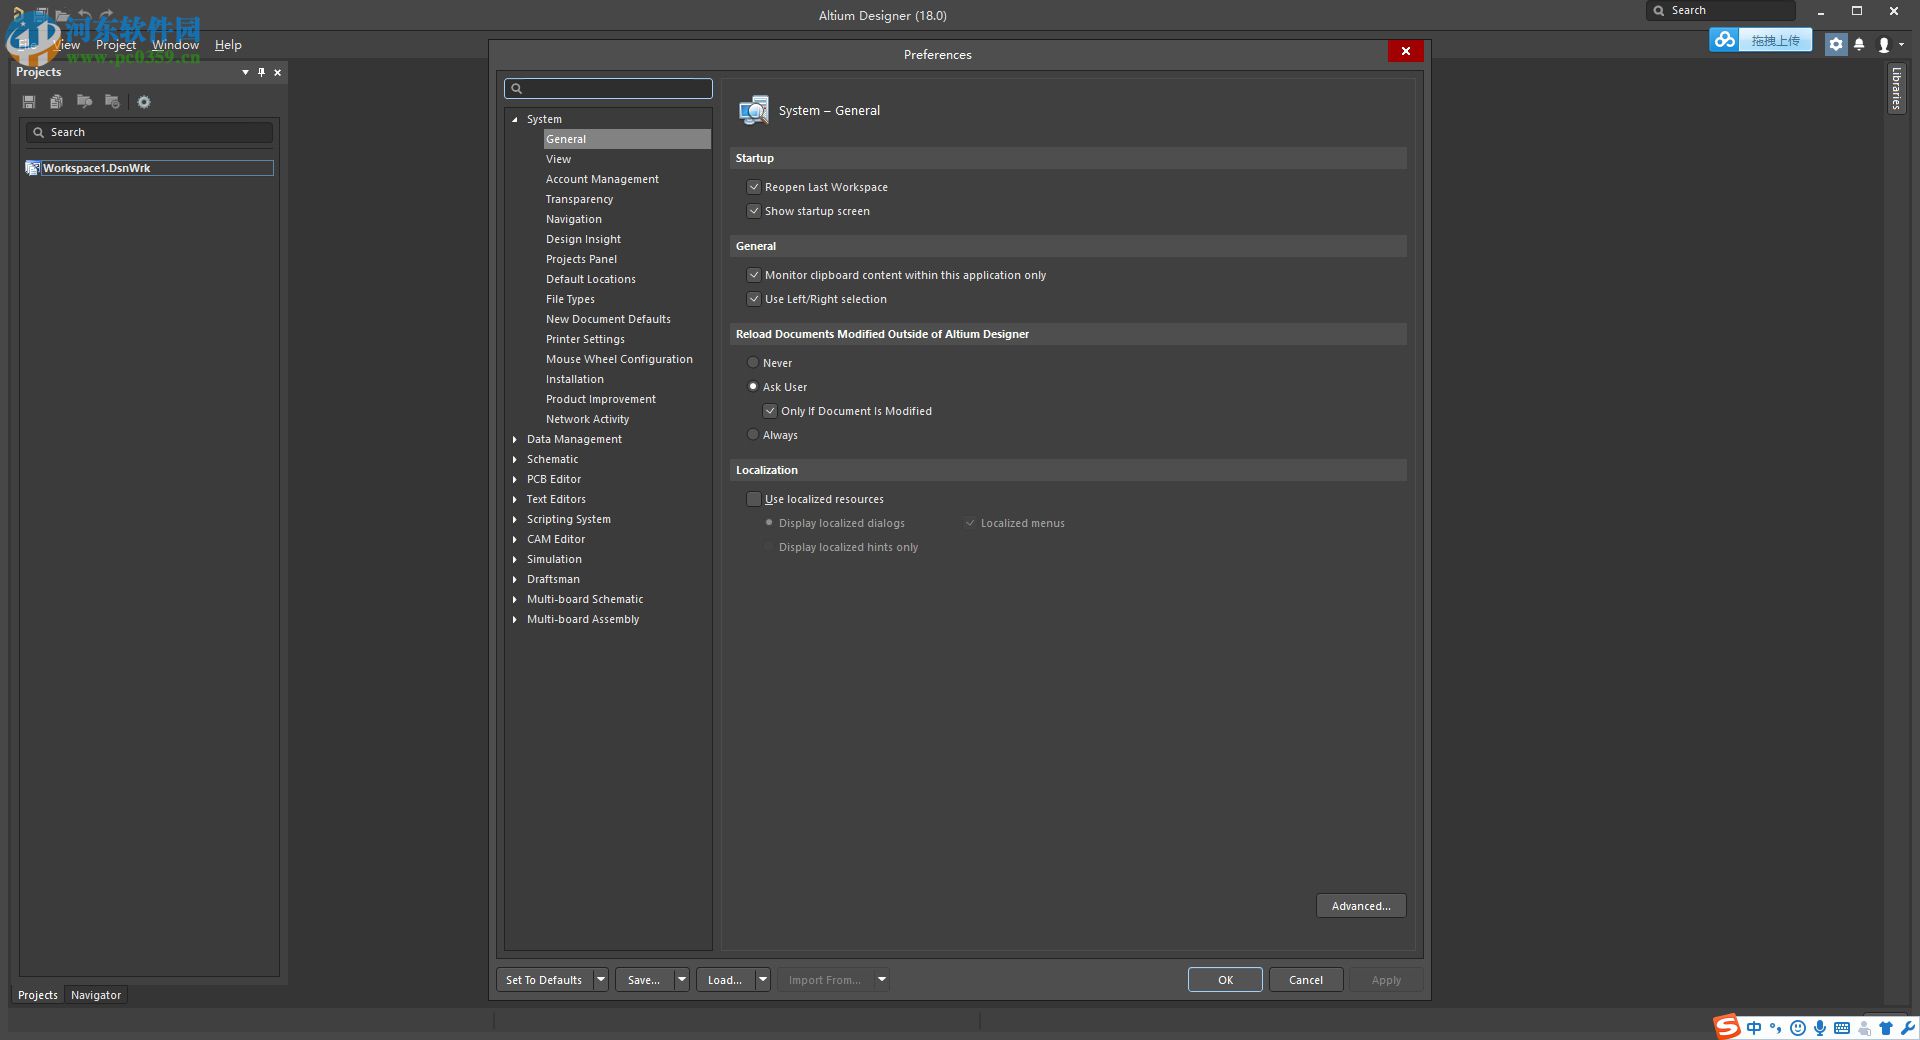Toggle Show startup screen checkbox
The image size is (1920, 1040).
pyautogui.click(x=754, y=211)
